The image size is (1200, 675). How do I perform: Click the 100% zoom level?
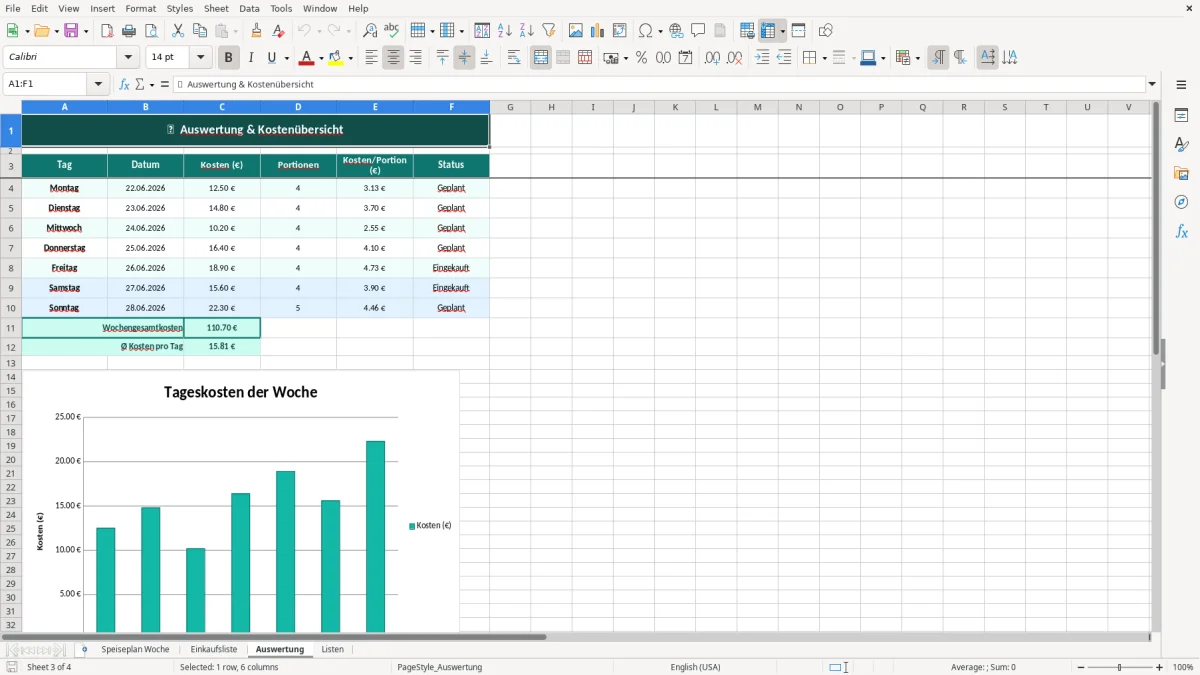1183,667
